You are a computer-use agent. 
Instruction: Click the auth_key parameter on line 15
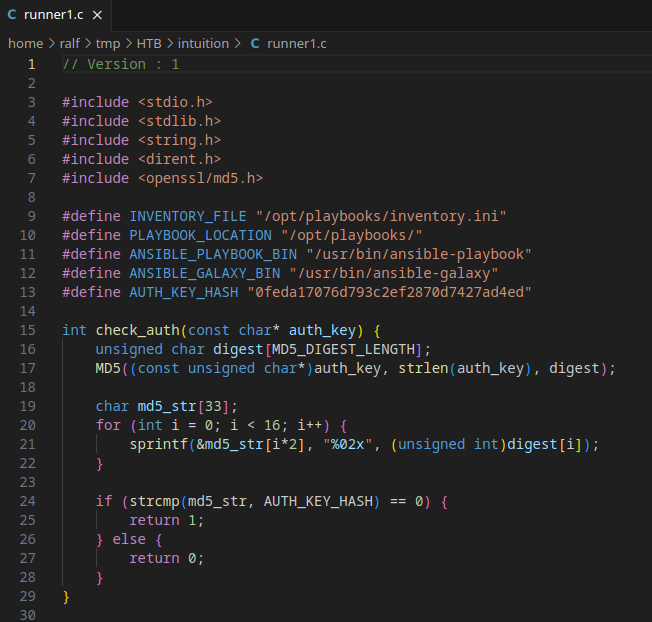322,330
